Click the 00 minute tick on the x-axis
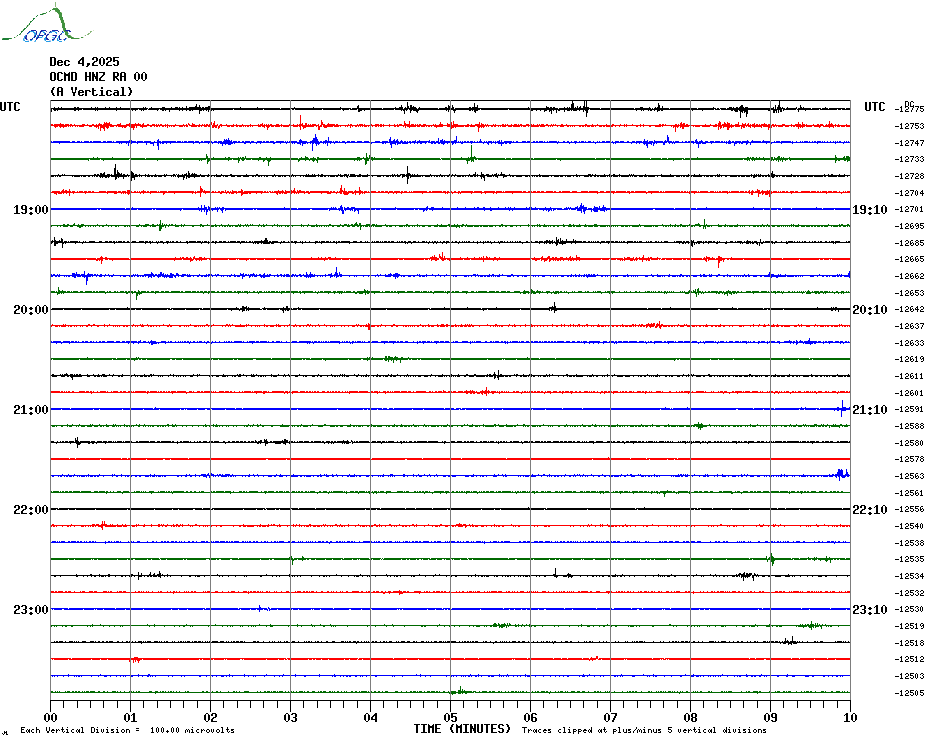This screenshot has height=744, width=930. point(51,717)
